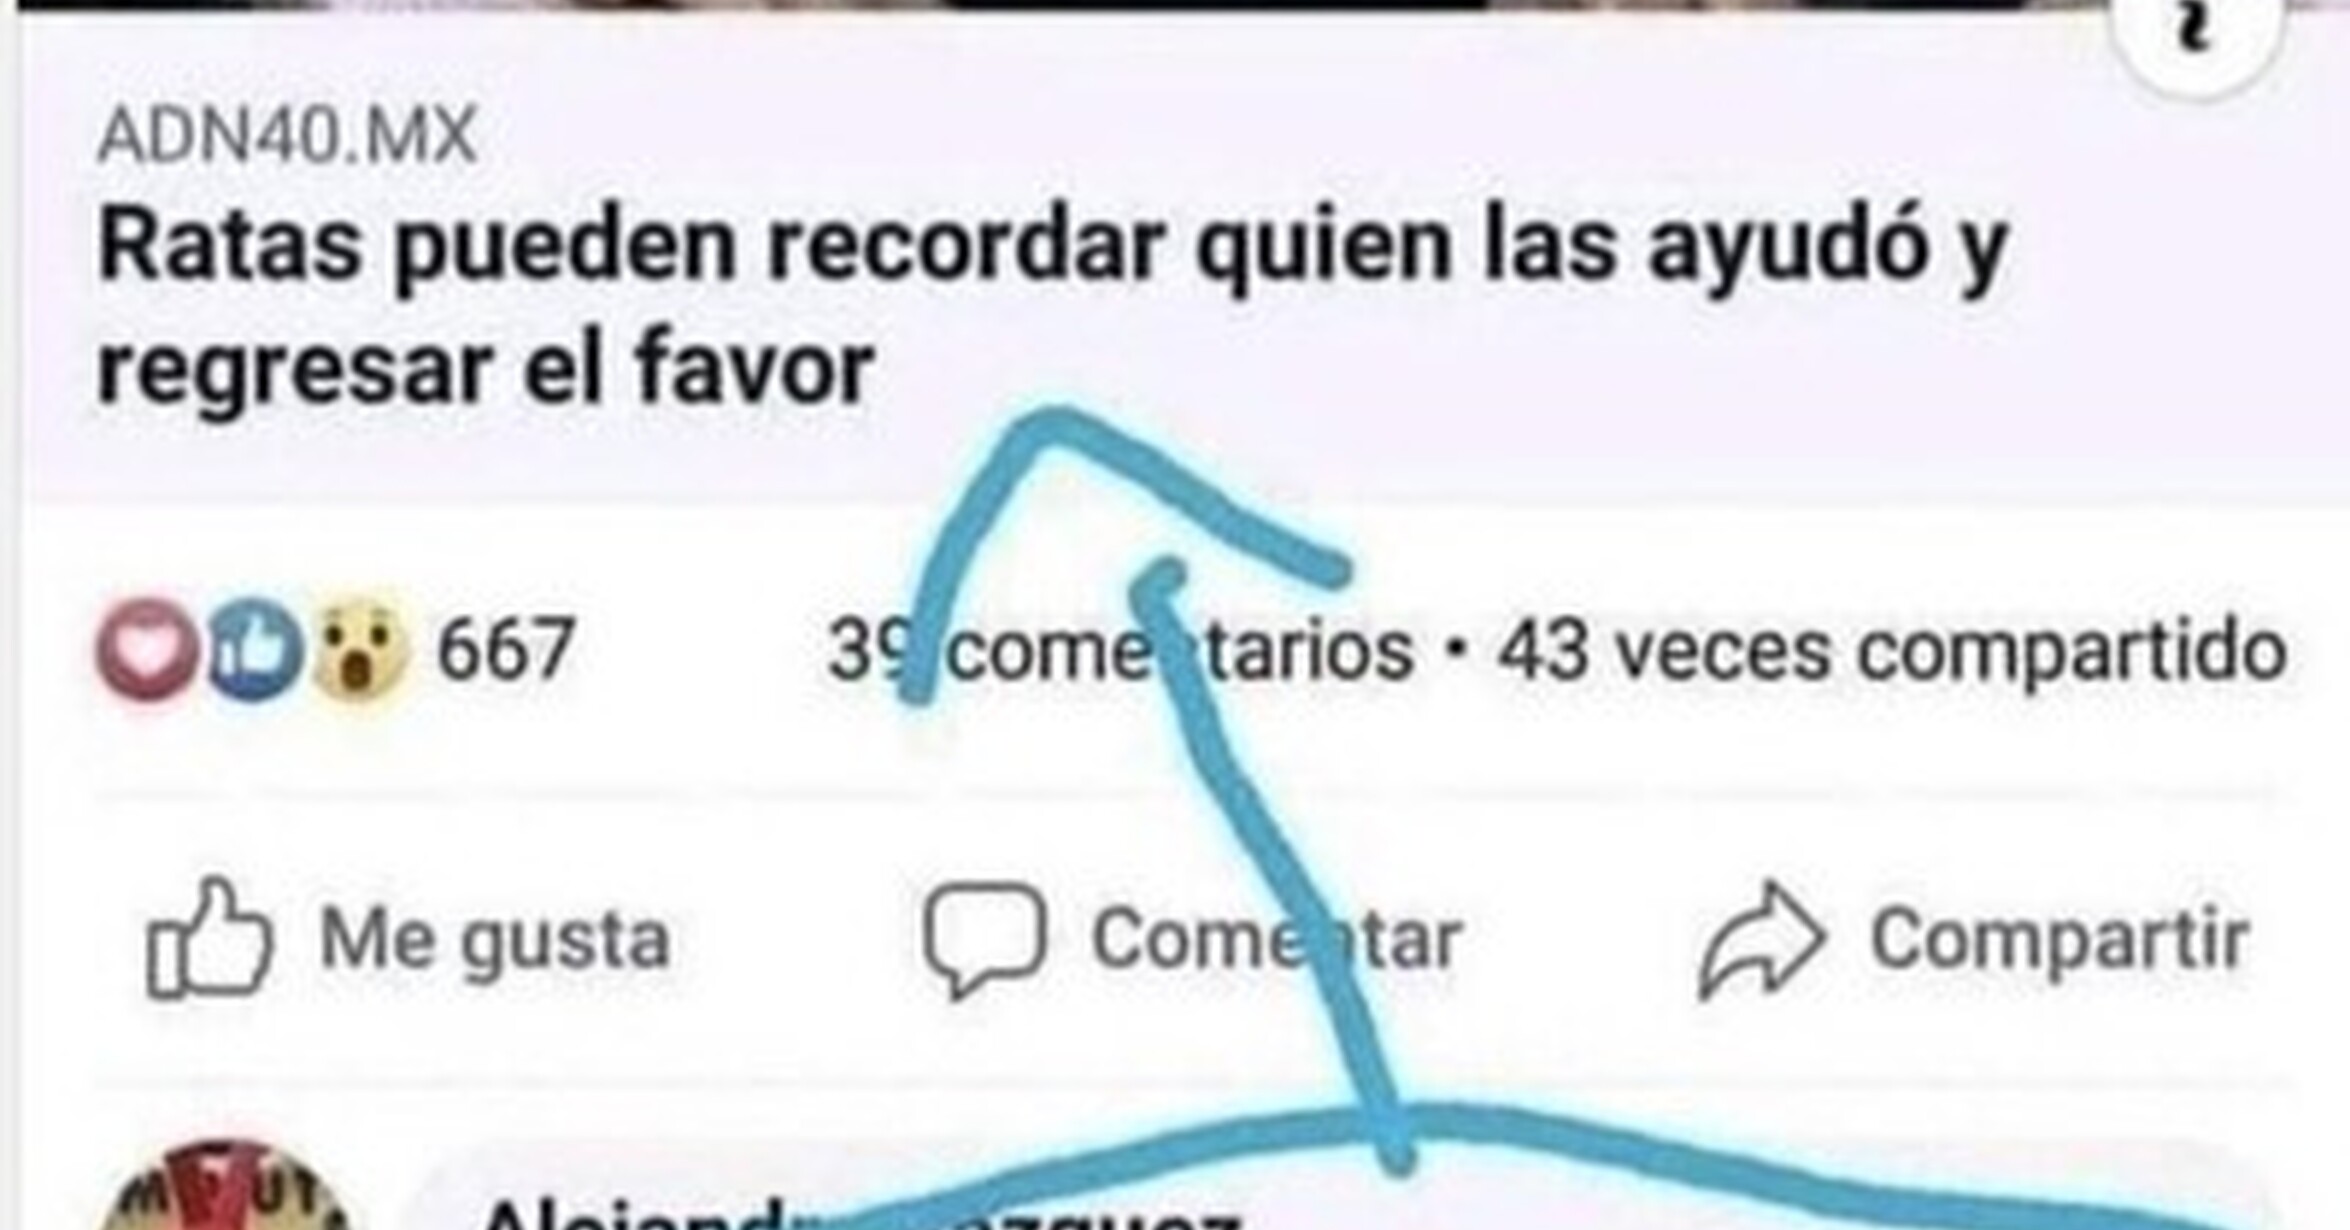Tap the info icon above the headline
Viewport: 2350px width, 1230px height.
coord(2198,32)
